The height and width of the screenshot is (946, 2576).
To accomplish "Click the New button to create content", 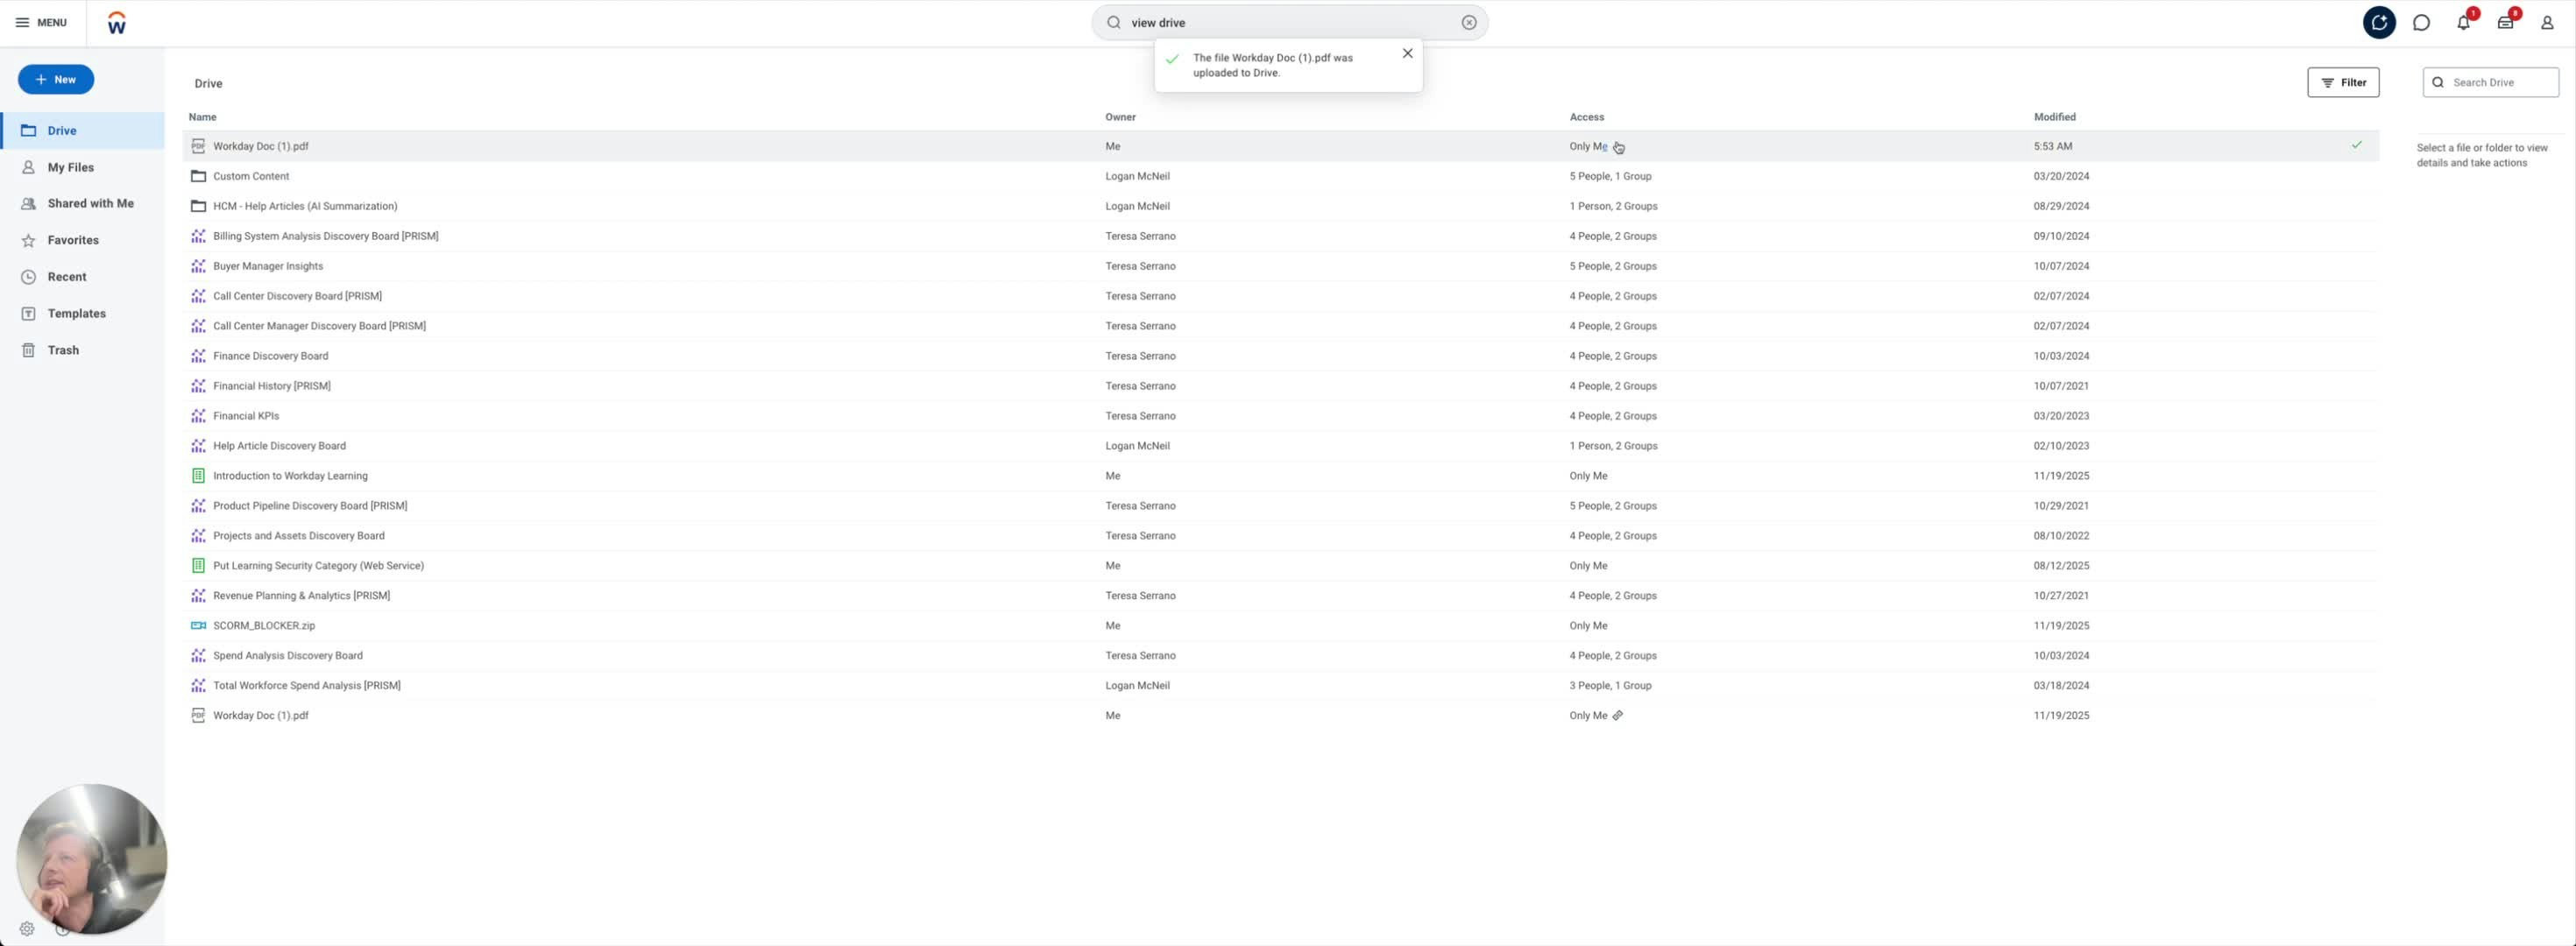I will [56, 79].
